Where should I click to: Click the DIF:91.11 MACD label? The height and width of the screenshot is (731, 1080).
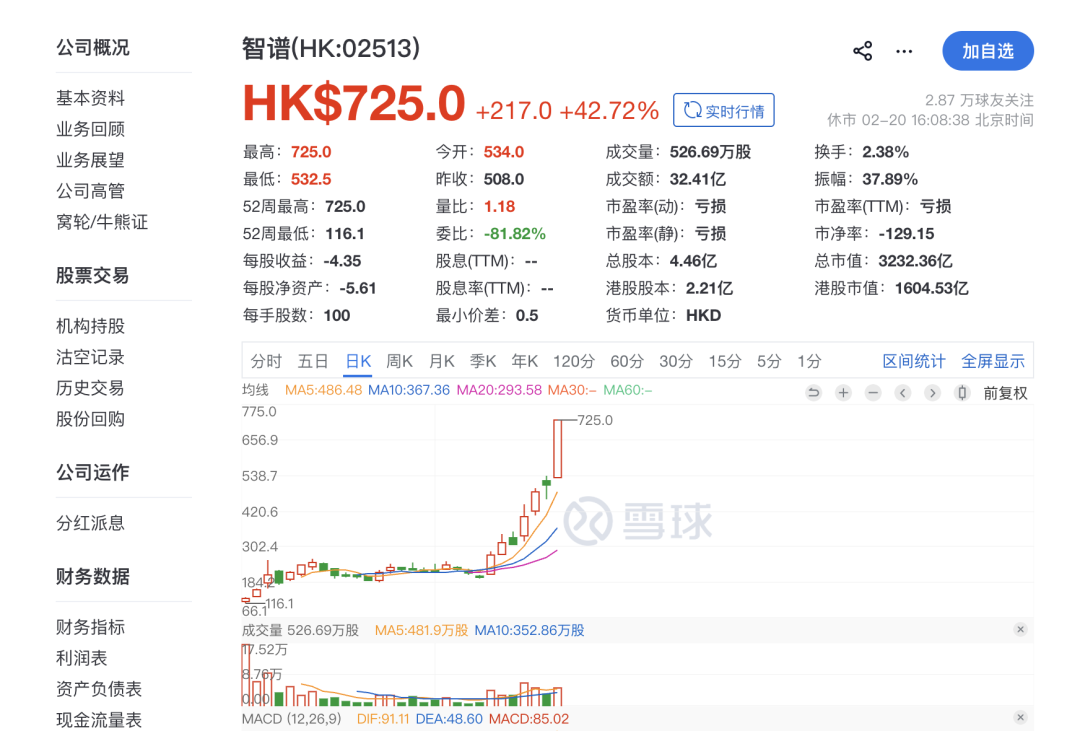pos(382,719)
